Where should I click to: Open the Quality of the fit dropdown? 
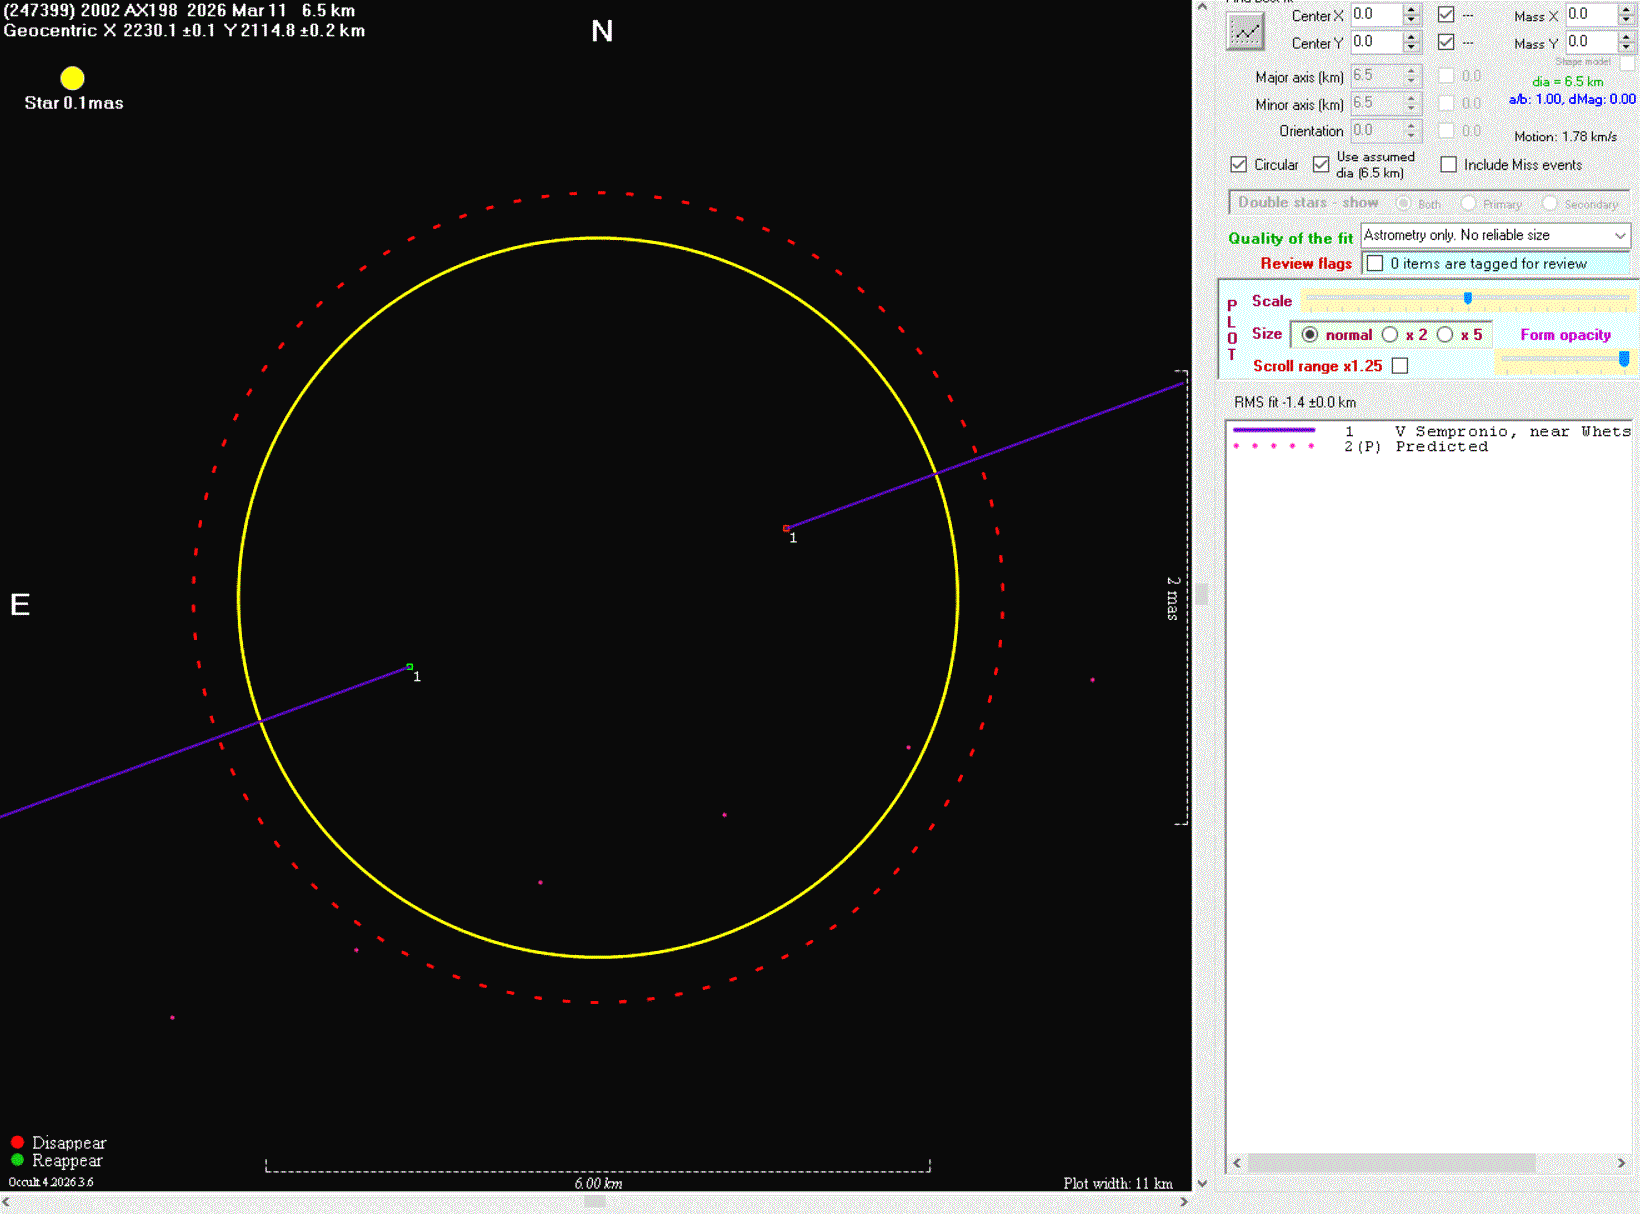pos(1619,236)
